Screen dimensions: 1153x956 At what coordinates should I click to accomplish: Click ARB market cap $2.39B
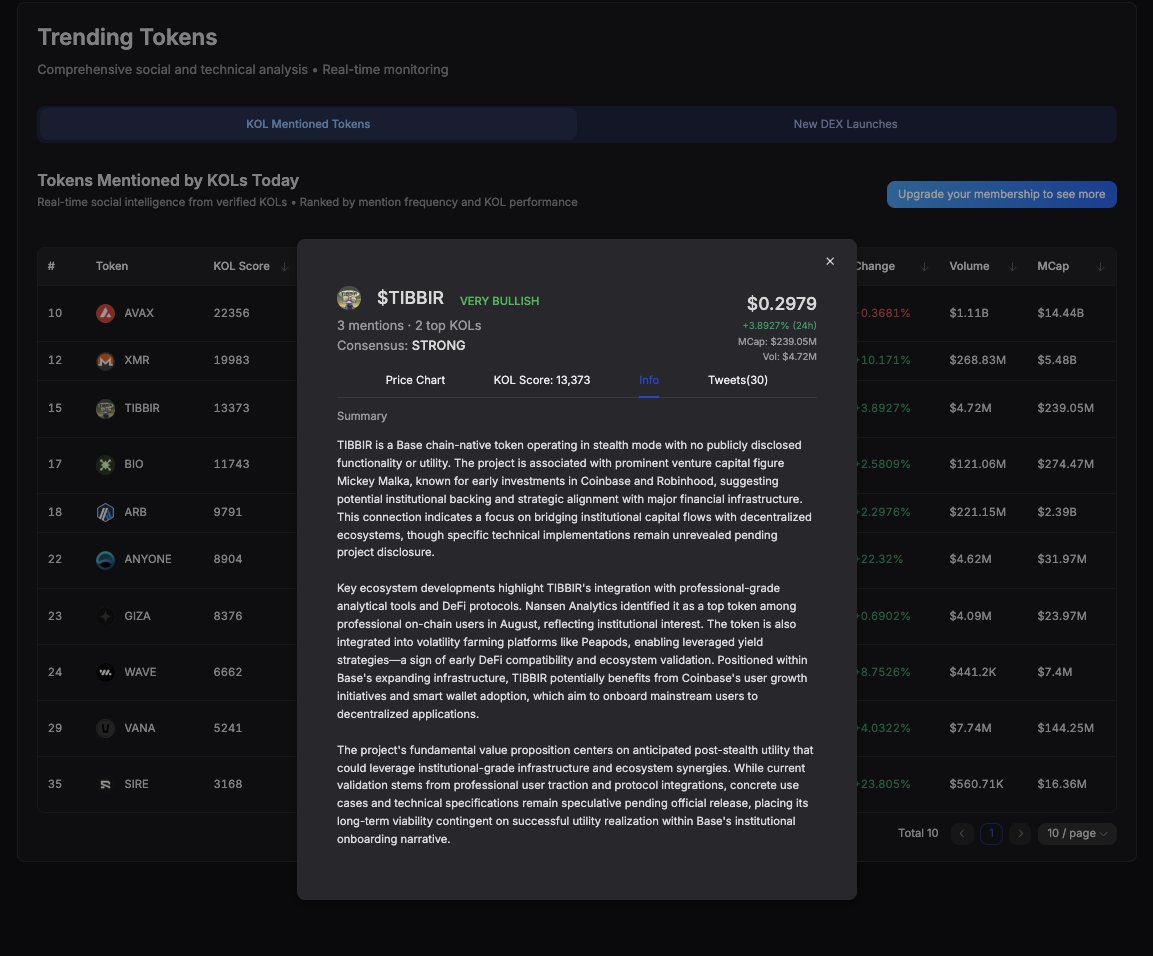click(1057, 512)
